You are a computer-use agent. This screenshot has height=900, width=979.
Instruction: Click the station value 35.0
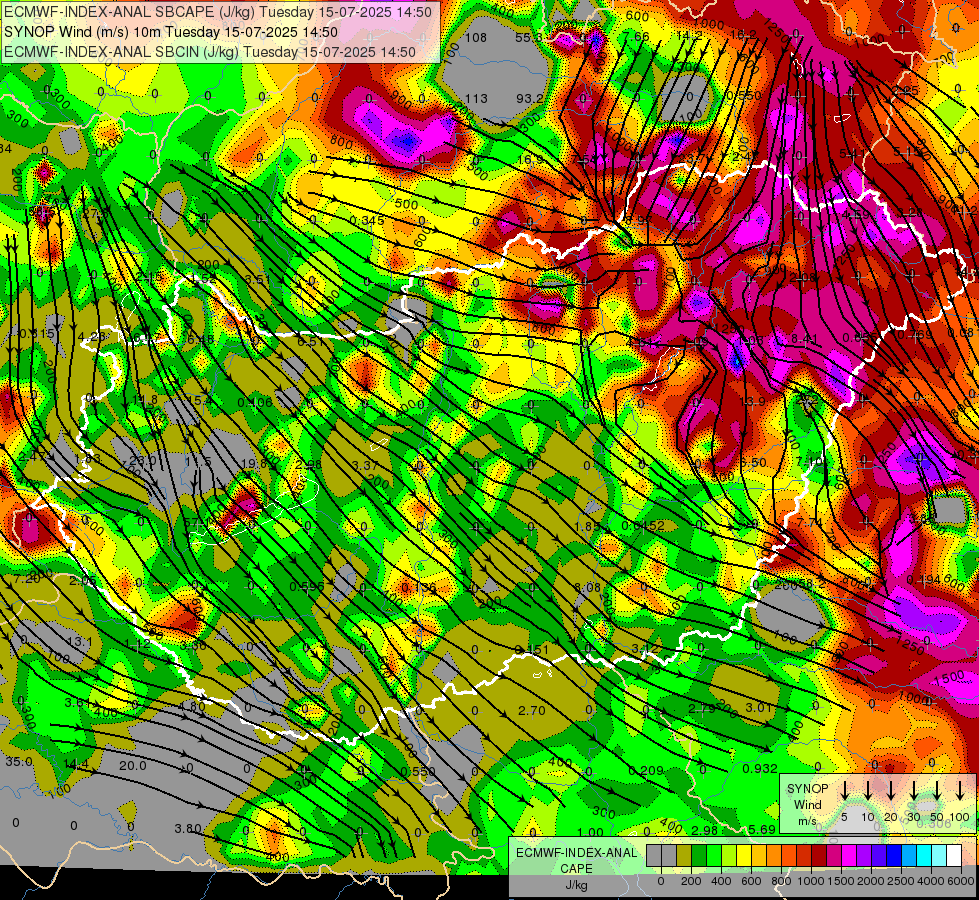[18, 761]
